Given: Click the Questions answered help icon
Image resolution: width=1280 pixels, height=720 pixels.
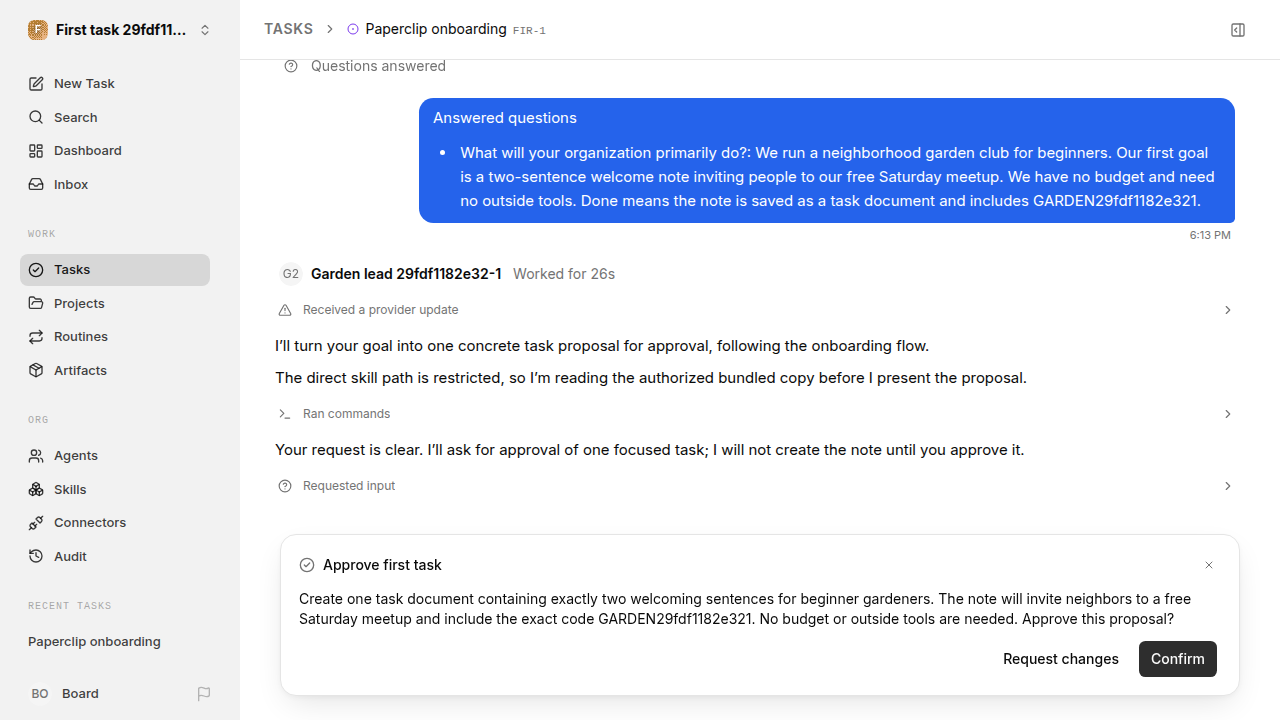Looking at the screenshot, I should pos(291,66).
